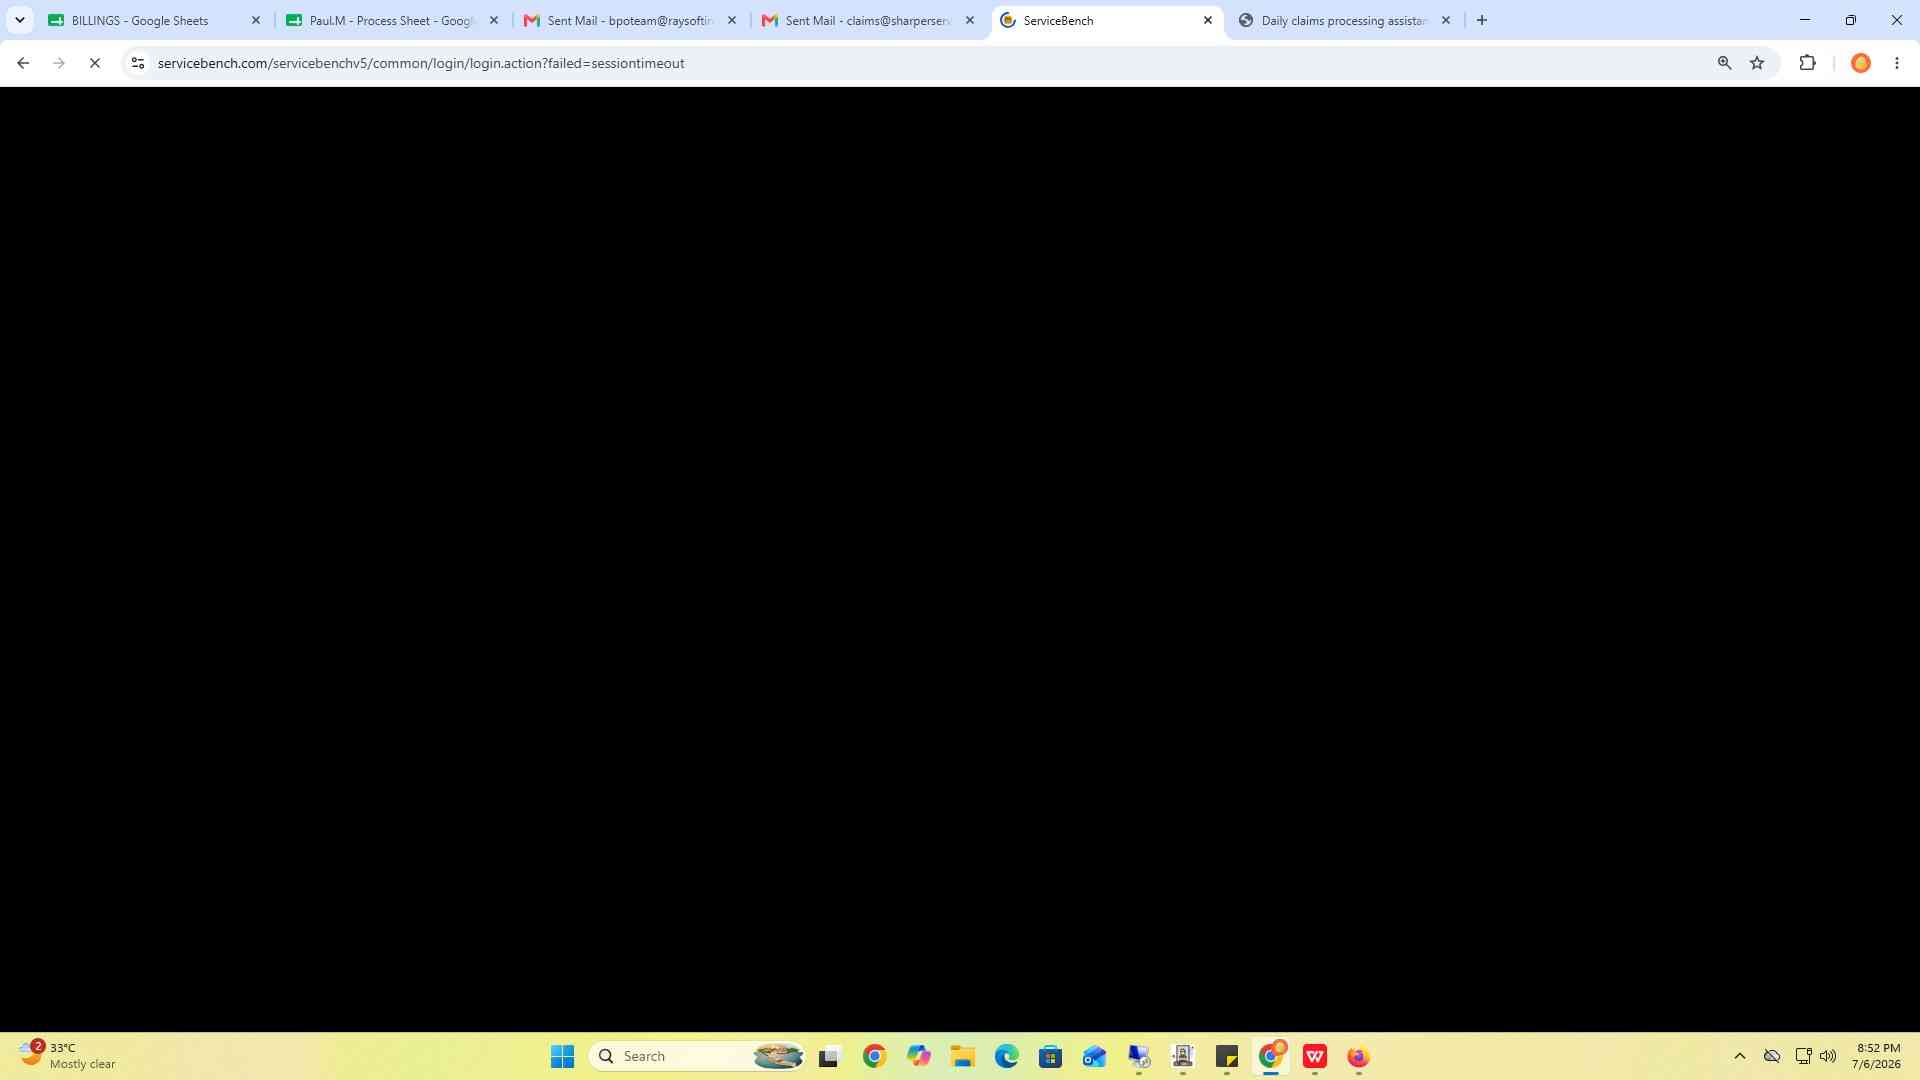Viewport: 1920px width, 1080px height.
Task: Show hidden system tray icons
Action: click(x=1739, y=1056)
